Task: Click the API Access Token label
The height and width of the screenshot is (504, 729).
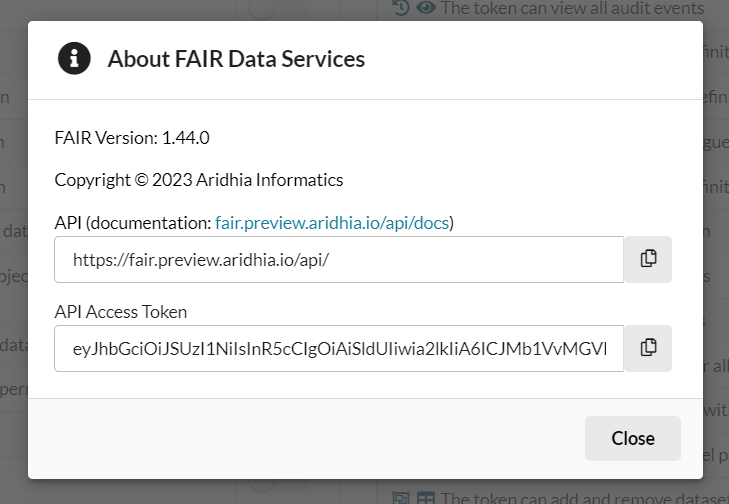Action: pyautogui.click(x=121, y=311)
